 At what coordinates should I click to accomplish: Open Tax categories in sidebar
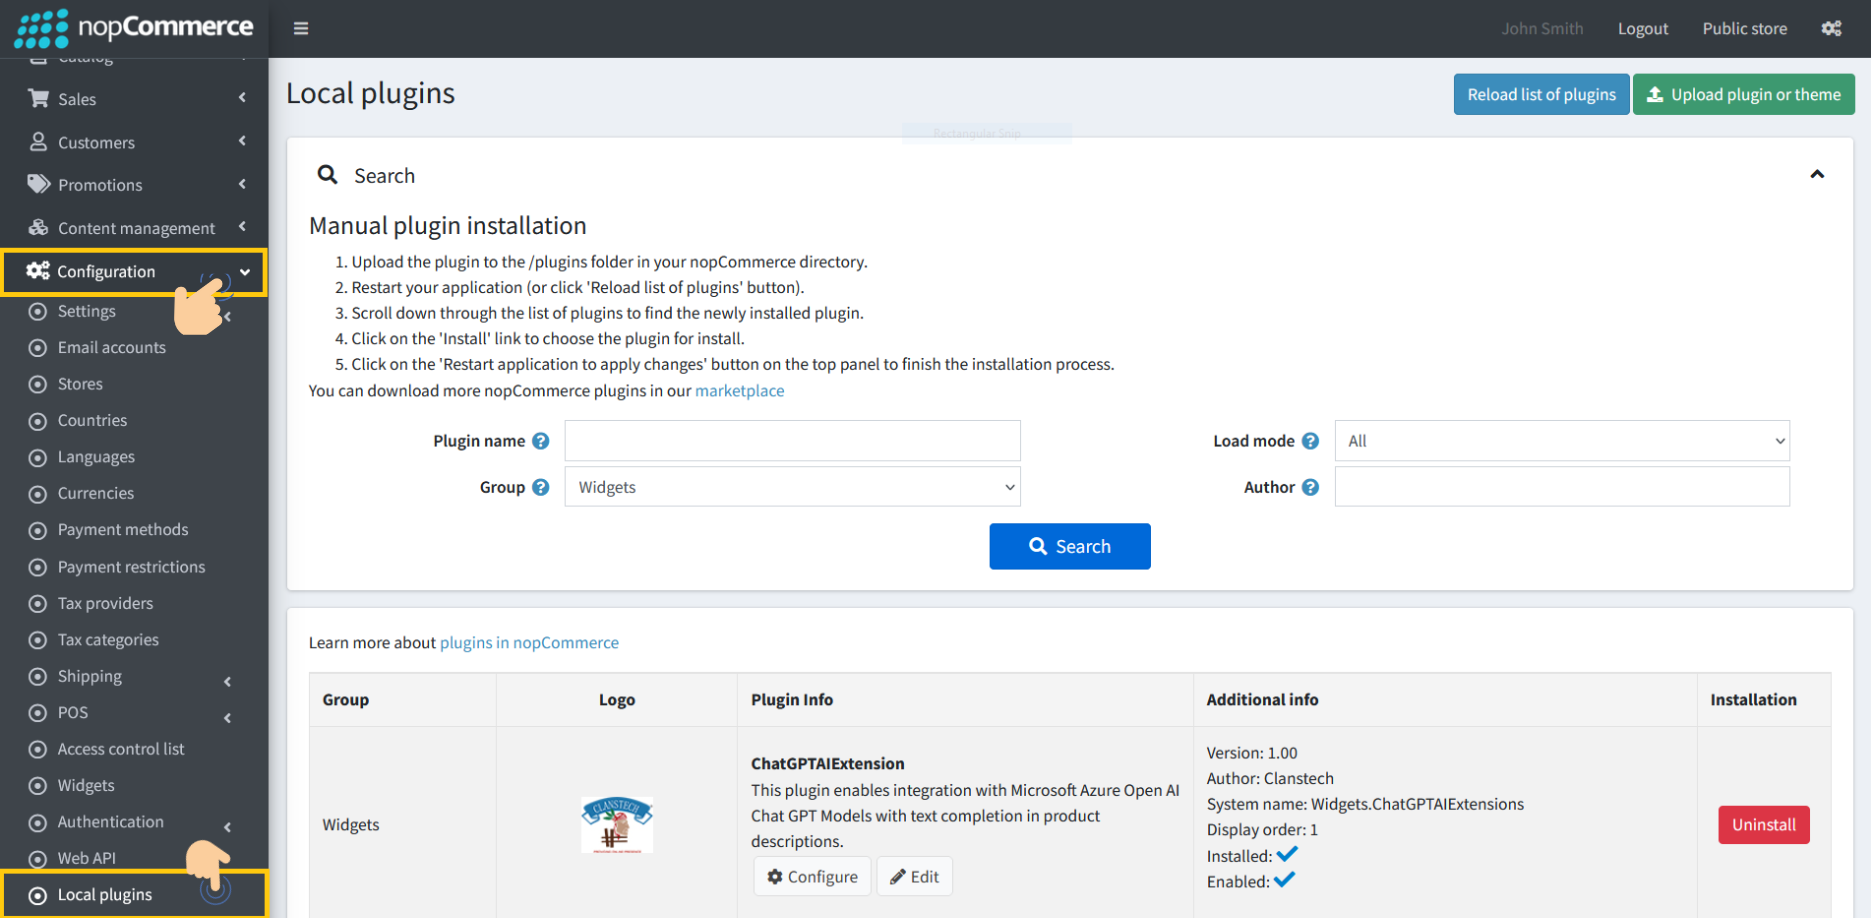pyautogui.click(x=108, y=640)
